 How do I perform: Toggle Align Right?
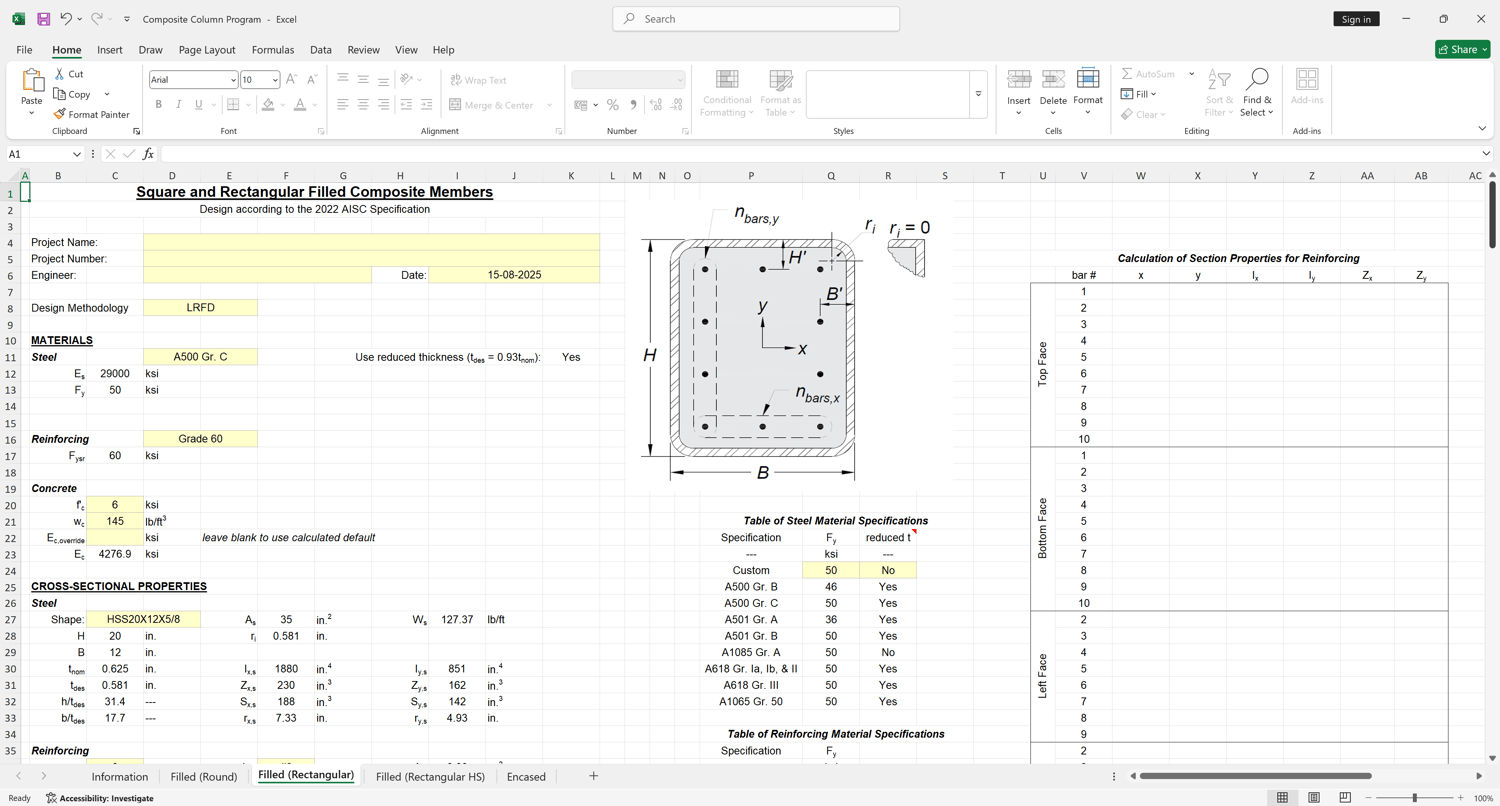(384, 105)
